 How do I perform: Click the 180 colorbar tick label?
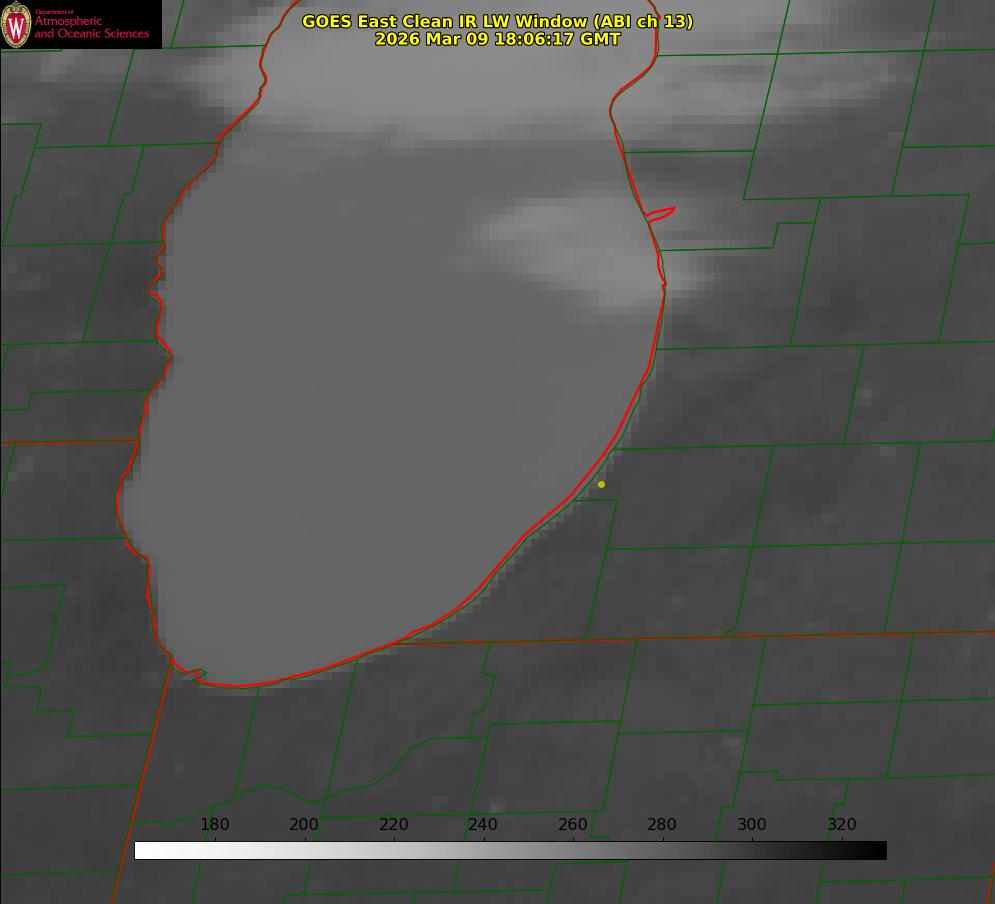click(x=215, y=824)
